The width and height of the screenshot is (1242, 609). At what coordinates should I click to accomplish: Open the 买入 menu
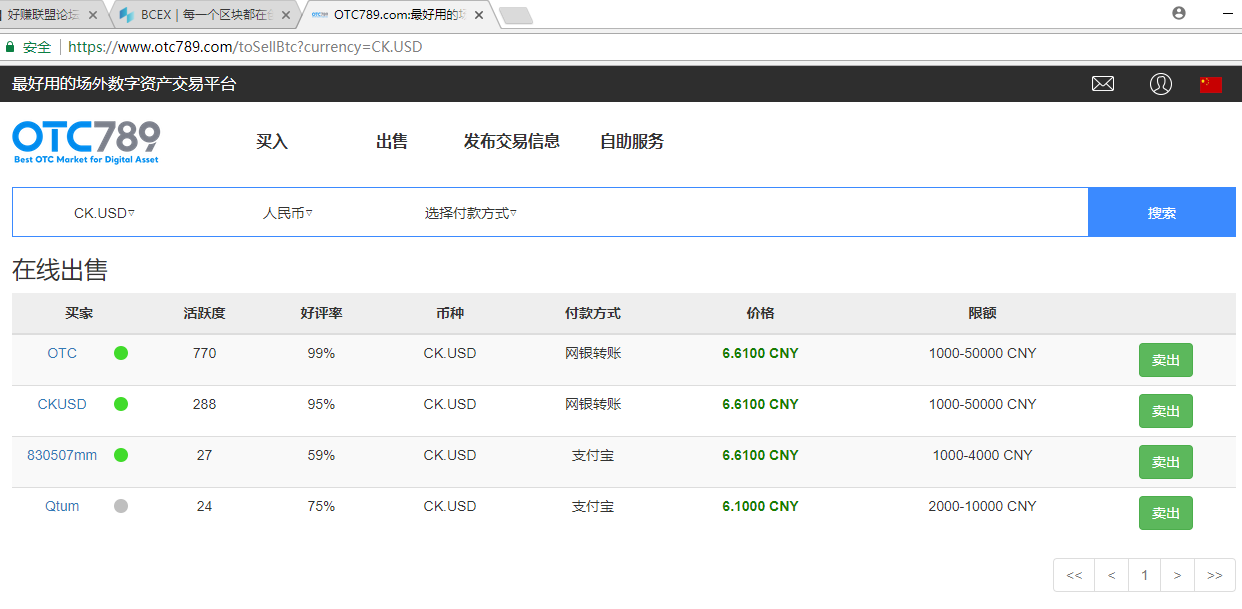point(272,142)
